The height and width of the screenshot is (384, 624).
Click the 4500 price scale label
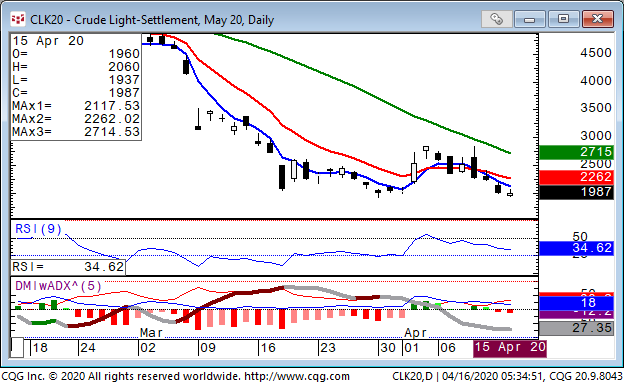click(x=595, y=53)
